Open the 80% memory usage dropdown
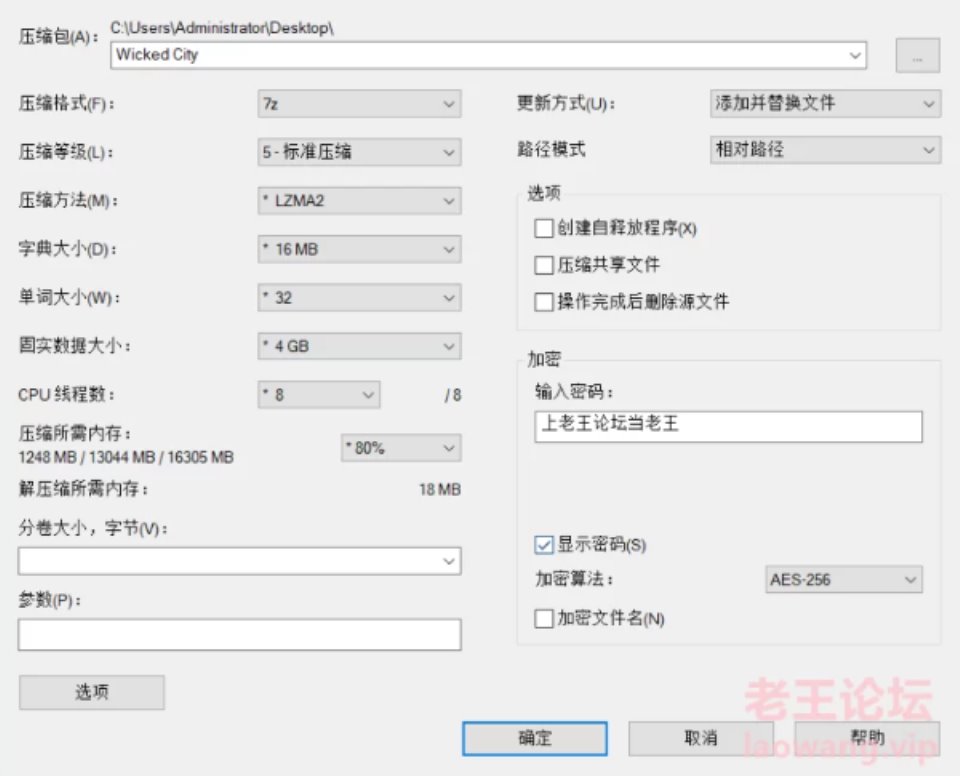 [x=400, y=448]
